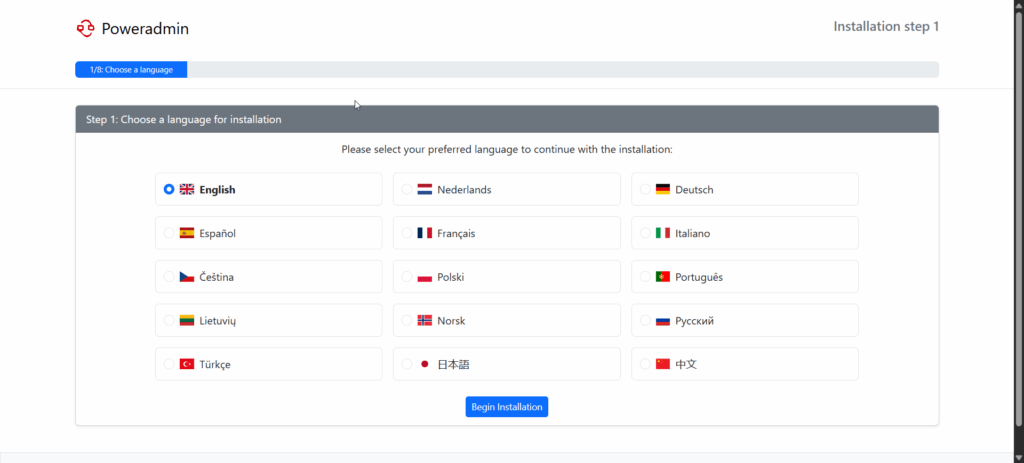Click the Spanish flag icon beside Español
Screen dimensions: 1024x463
click(x=187, y=233)
